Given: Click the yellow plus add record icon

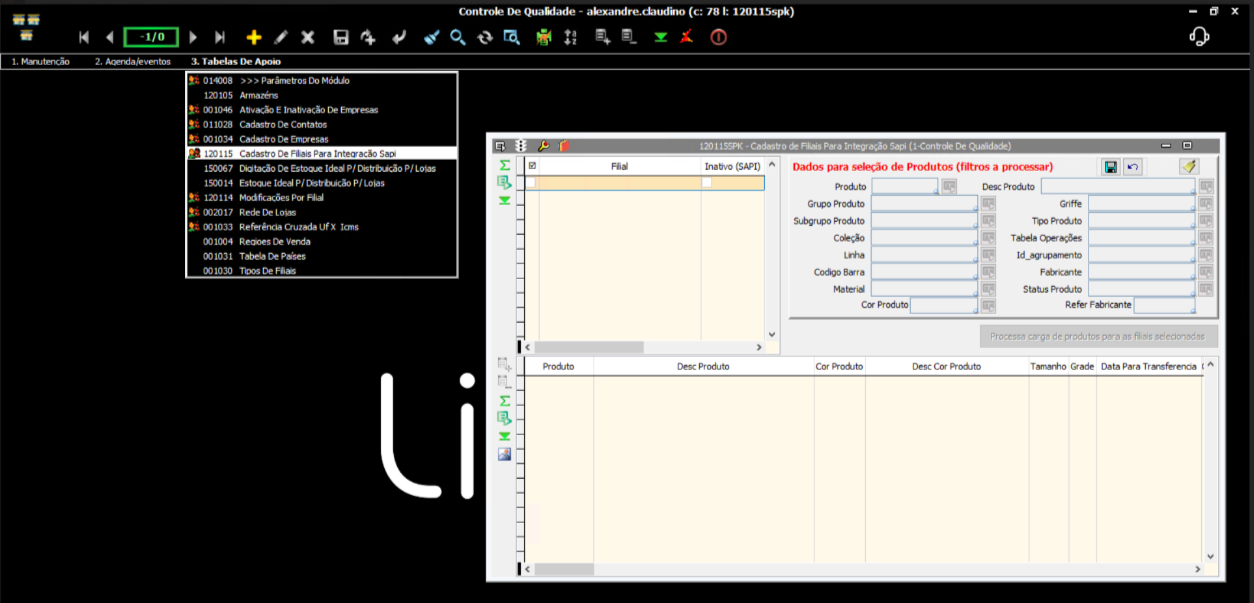Looking at the screenshot, I should [254, 37].
